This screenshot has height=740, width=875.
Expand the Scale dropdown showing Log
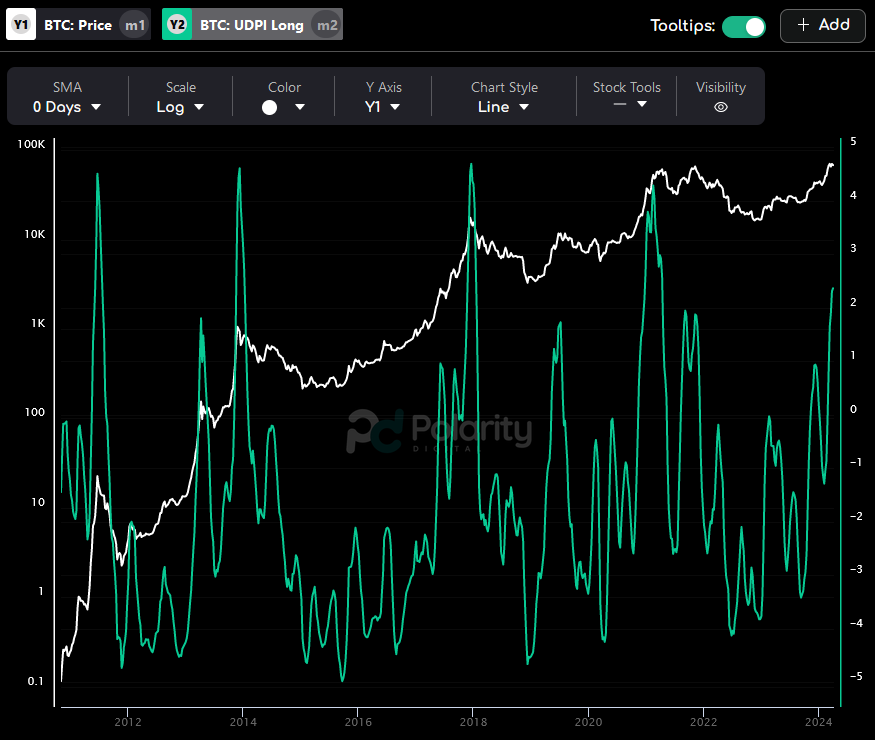[180, 105]
